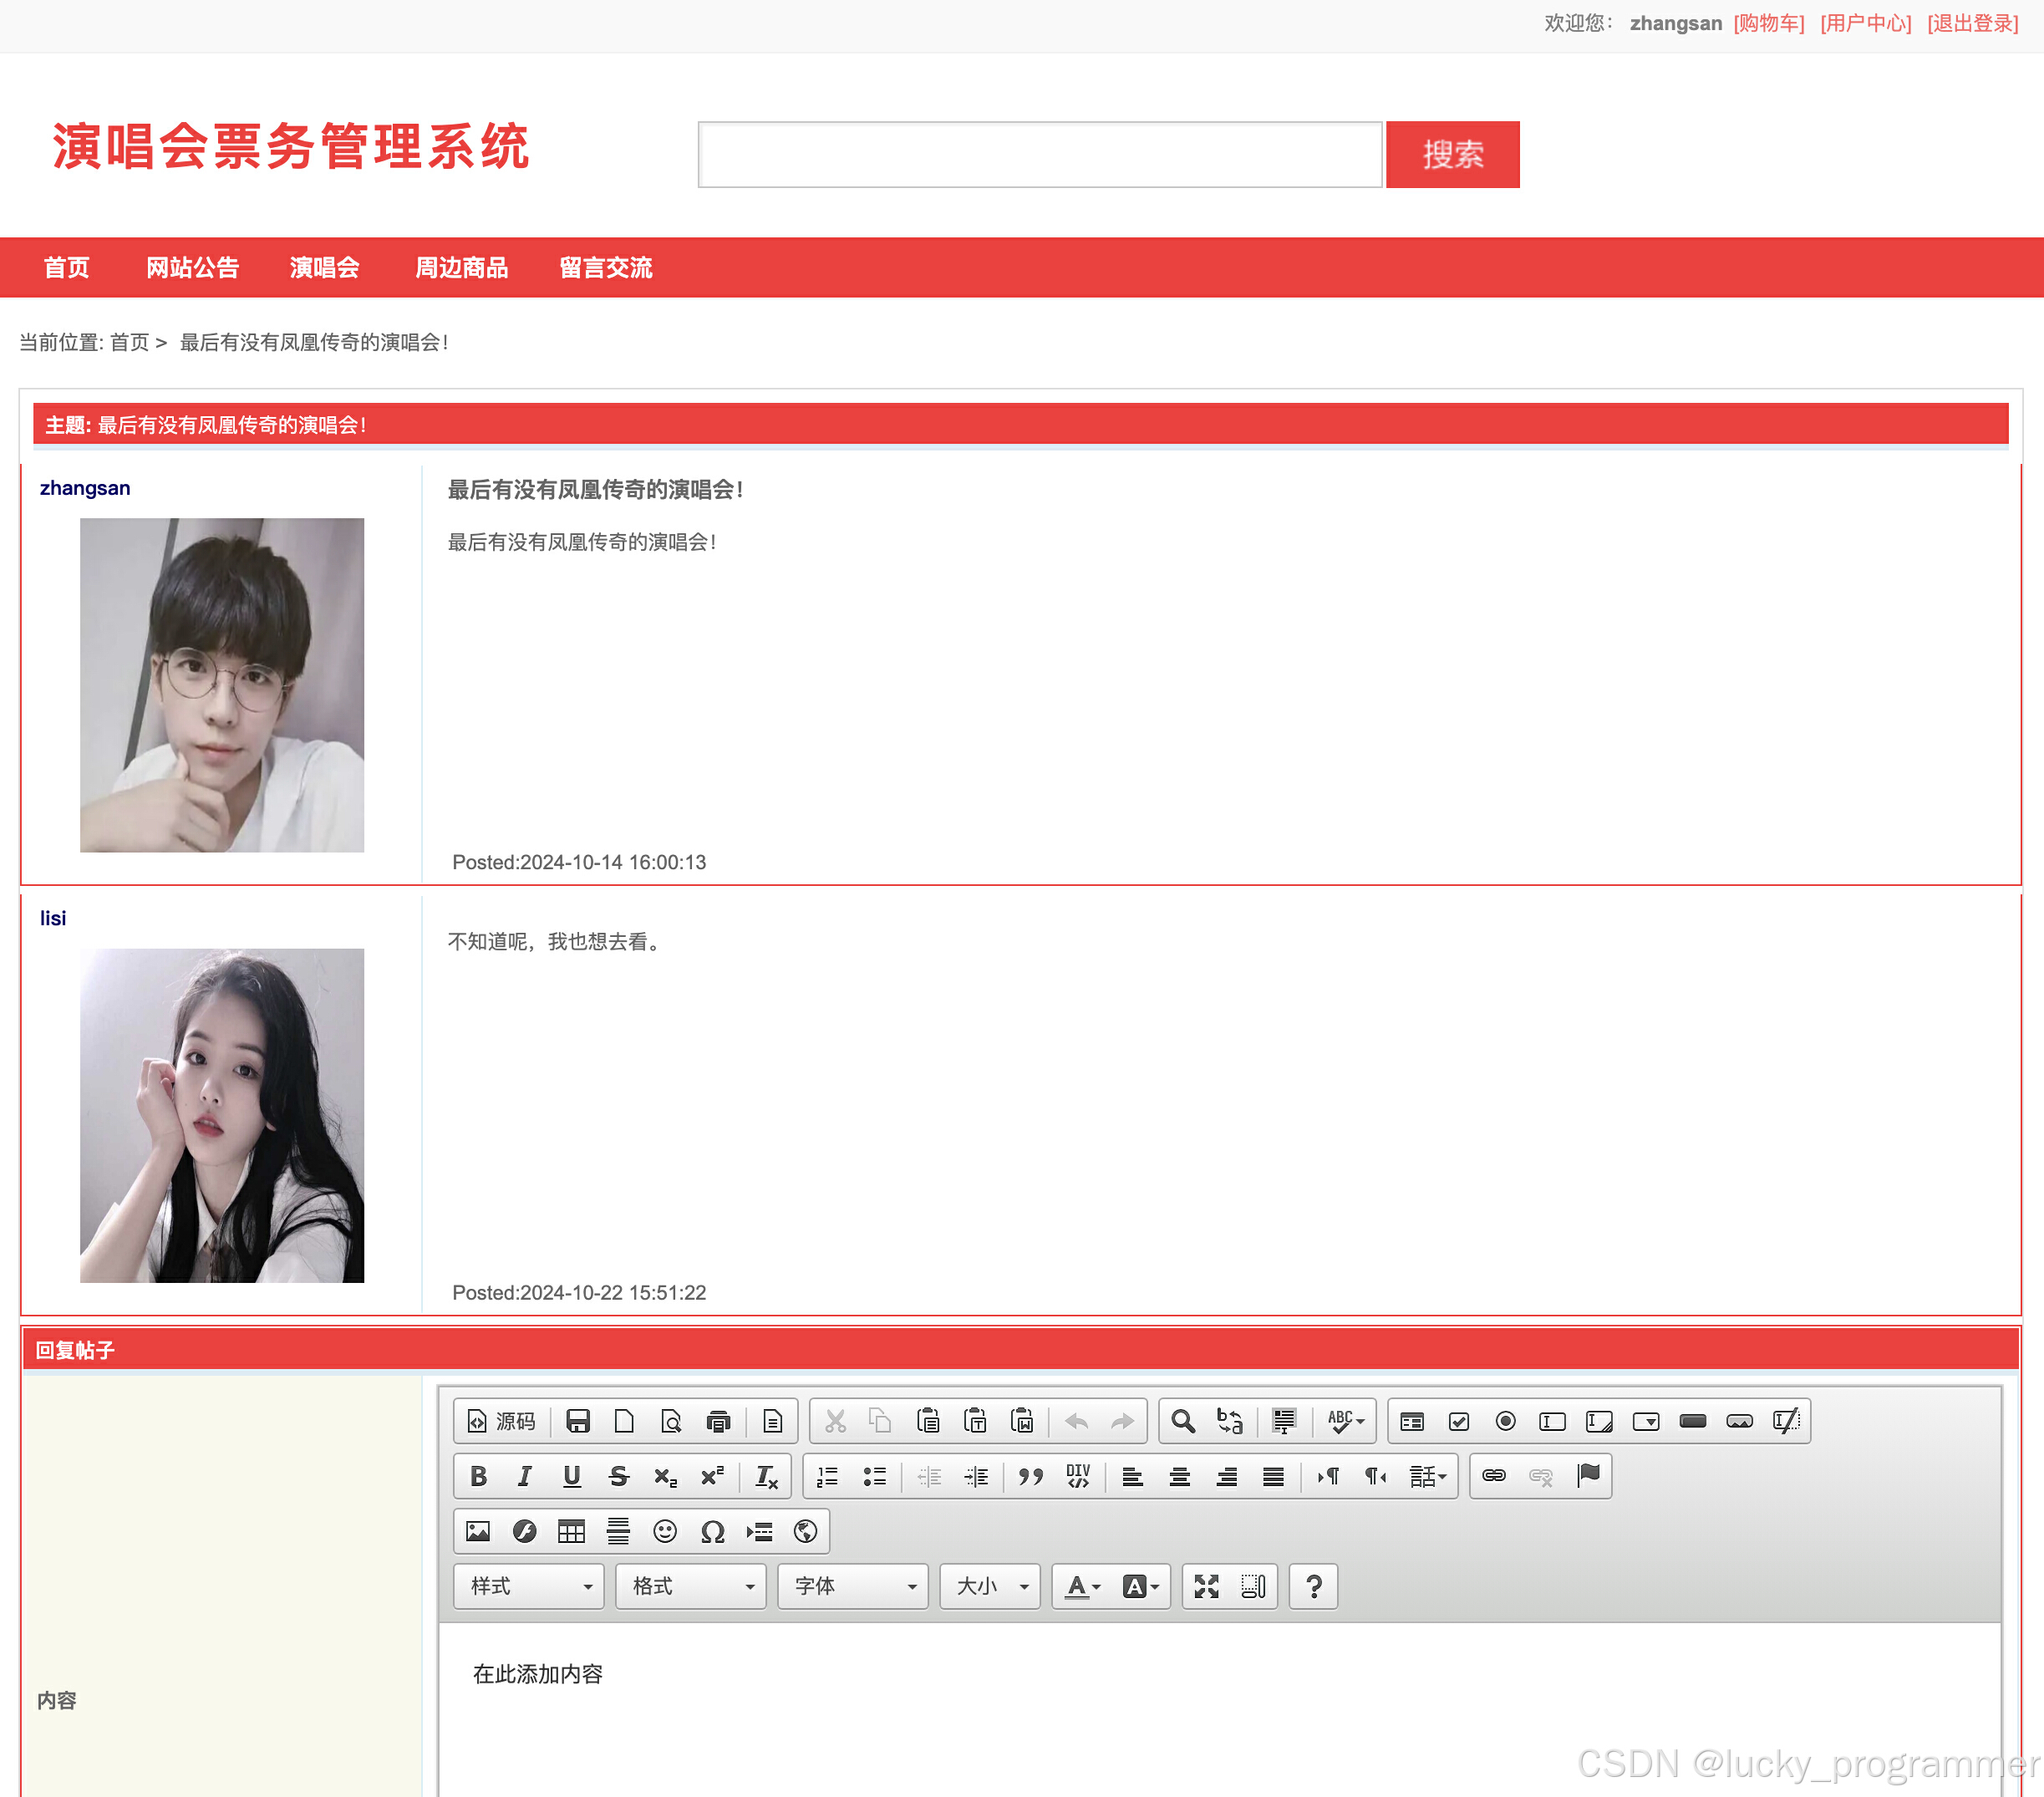Open the 留言交流 navigation item
2044x1797 pixels.
(605, 267)
